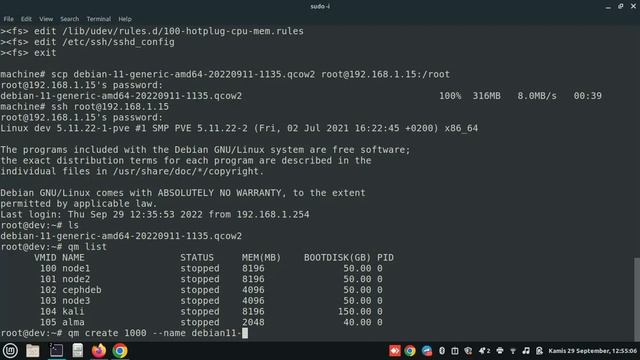Open the security shield tray icon

[x=468, y=351]
